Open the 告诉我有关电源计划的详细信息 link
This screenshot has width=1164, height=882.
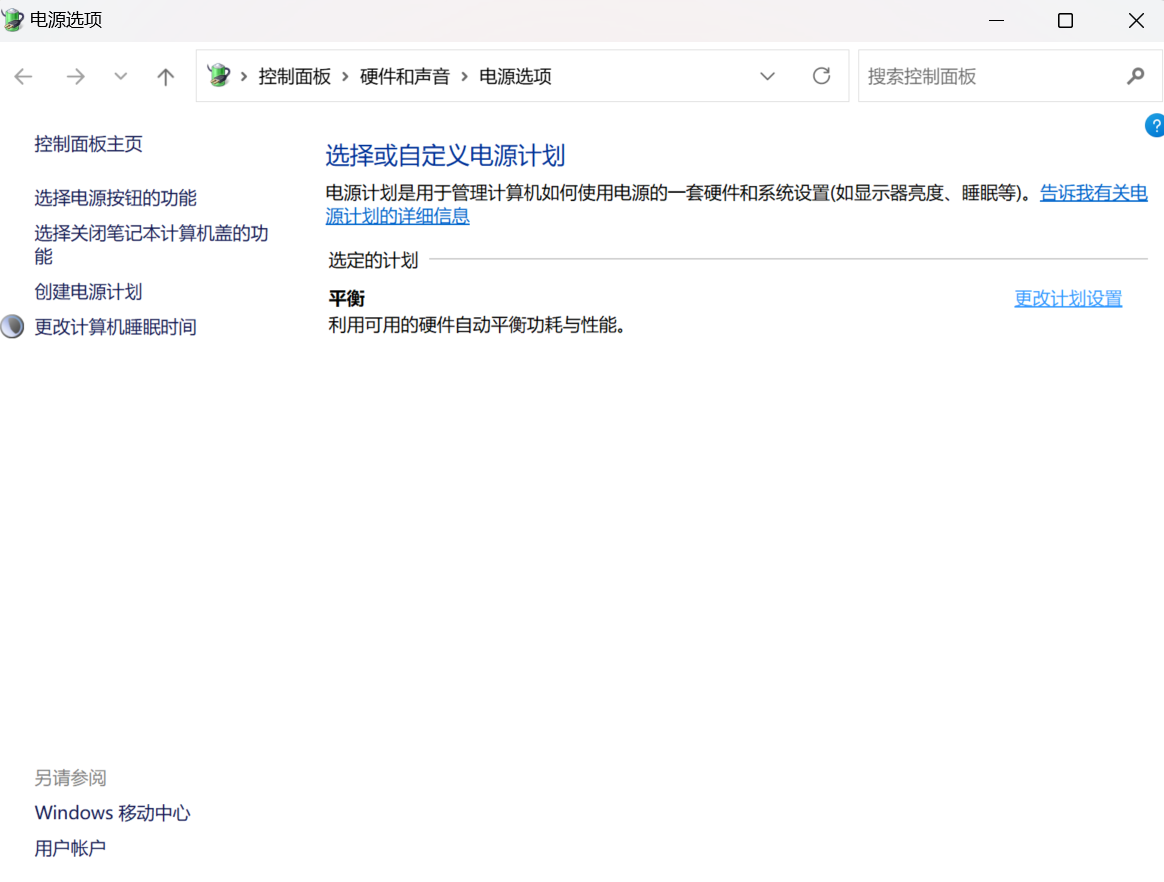(x=1093, y=193)
